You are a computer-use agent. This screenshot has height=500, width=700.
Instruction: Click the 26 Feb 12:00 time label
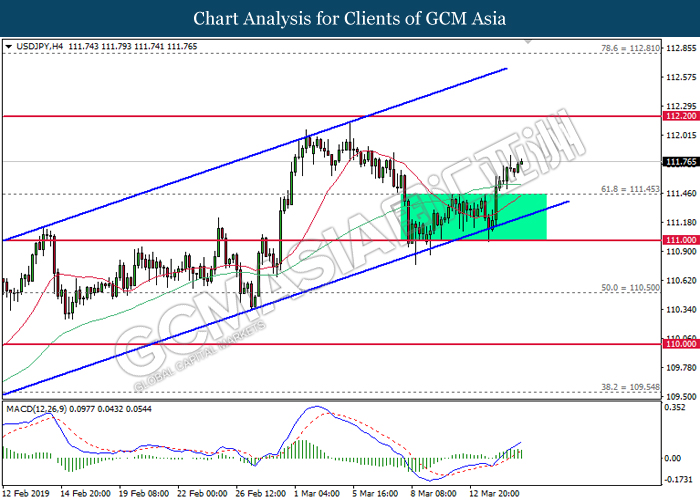click(261, 494)
